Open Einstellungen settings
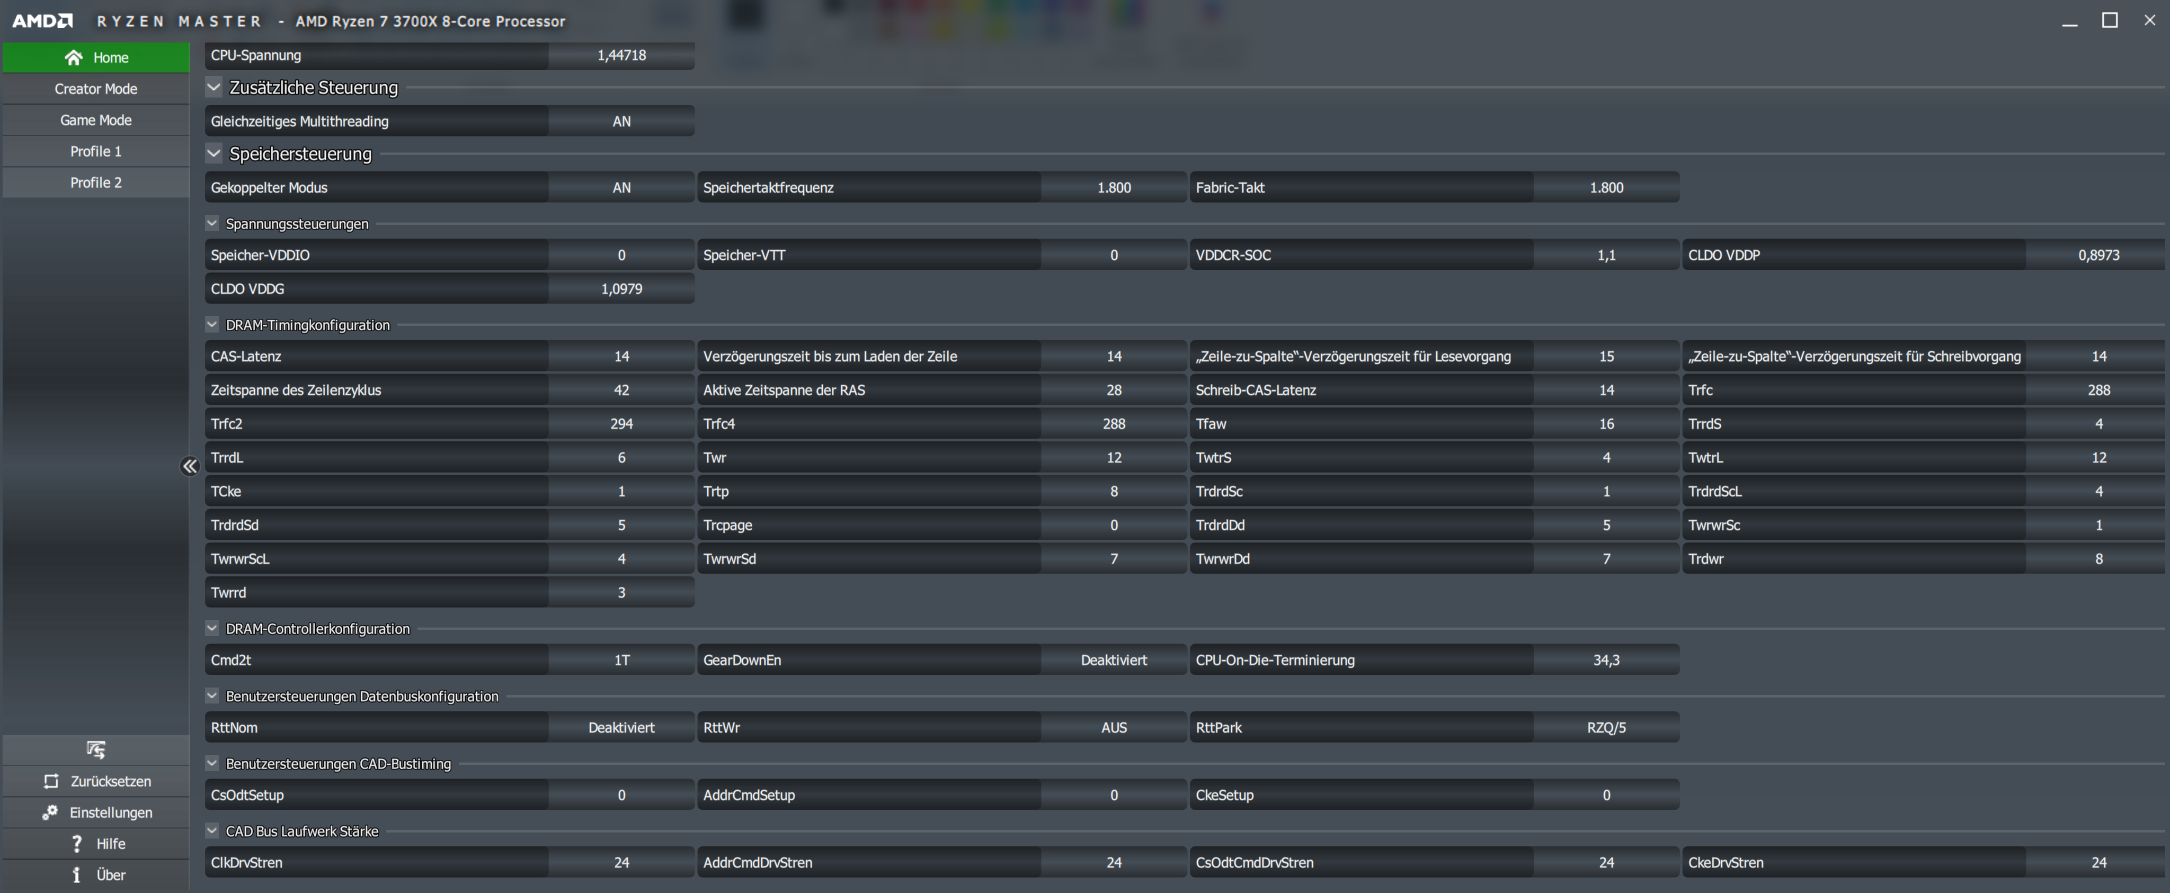Image resolution: width=2170 pixels, height=893 pixels. coord(96,812)
